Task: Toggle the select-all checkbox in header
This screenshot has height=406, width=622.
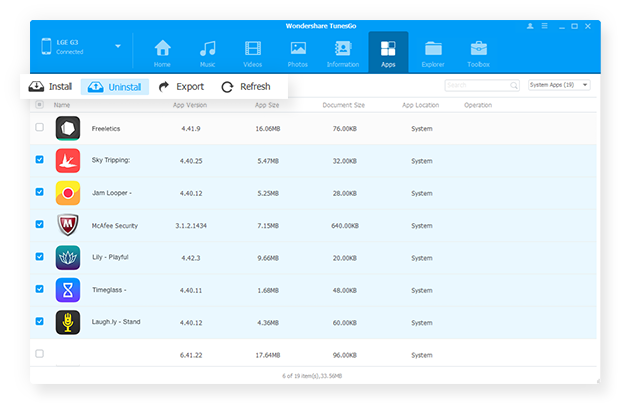Action: 39,105
